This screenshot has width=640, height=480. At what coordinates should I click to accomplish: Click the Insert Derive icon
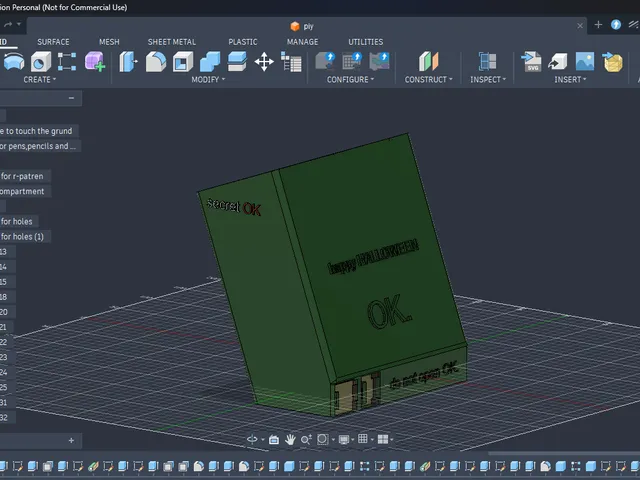click(558, 62)
